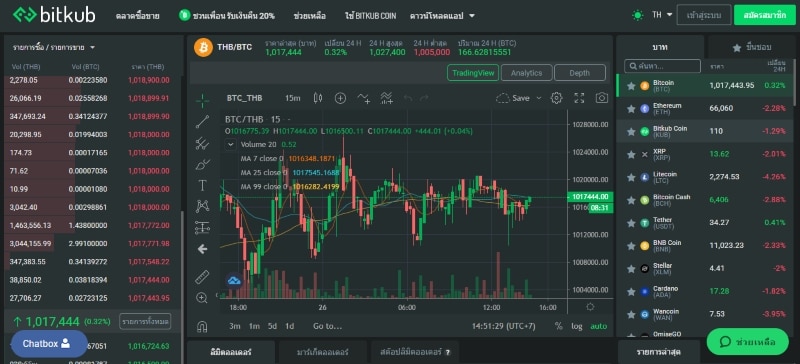Viewport: 800px width, 364px height.
Task: Switch to Analytics chart tab
Action: 527,73
